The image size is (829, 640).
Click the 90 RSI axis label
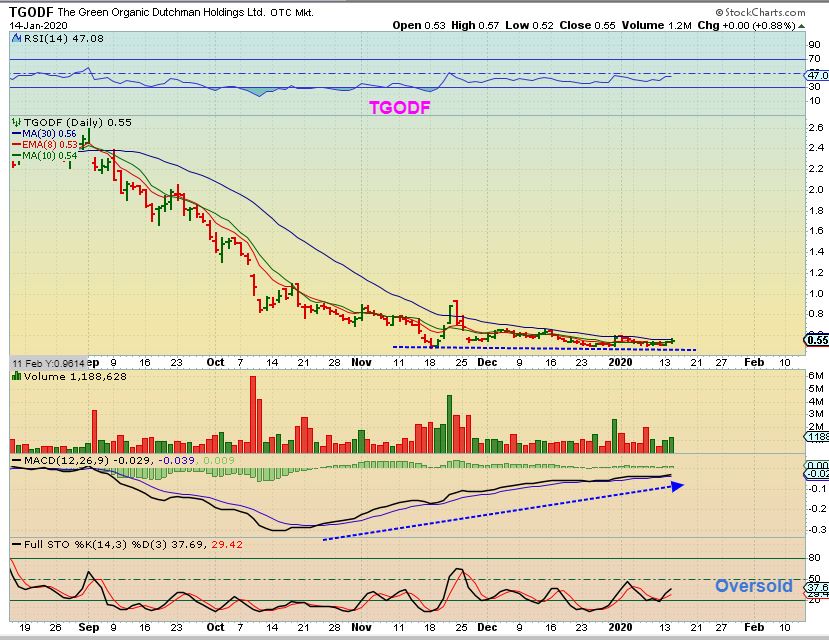click(814, 45)
